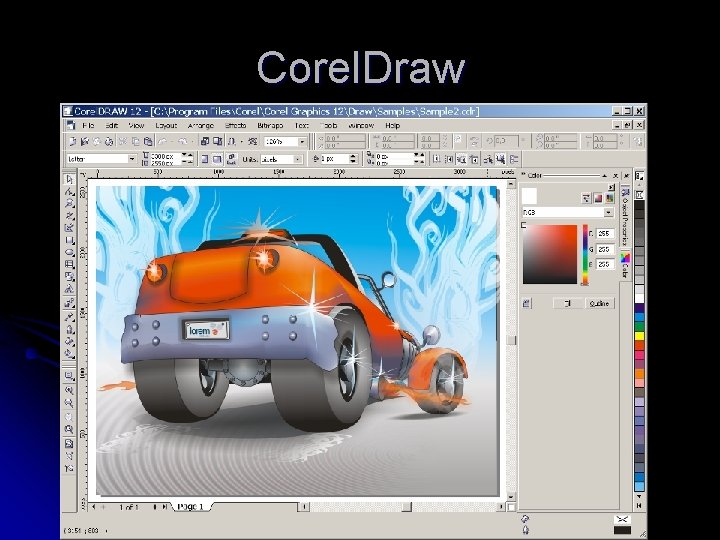Open the Edit menu
720x540 pixels.
[112, 125]
